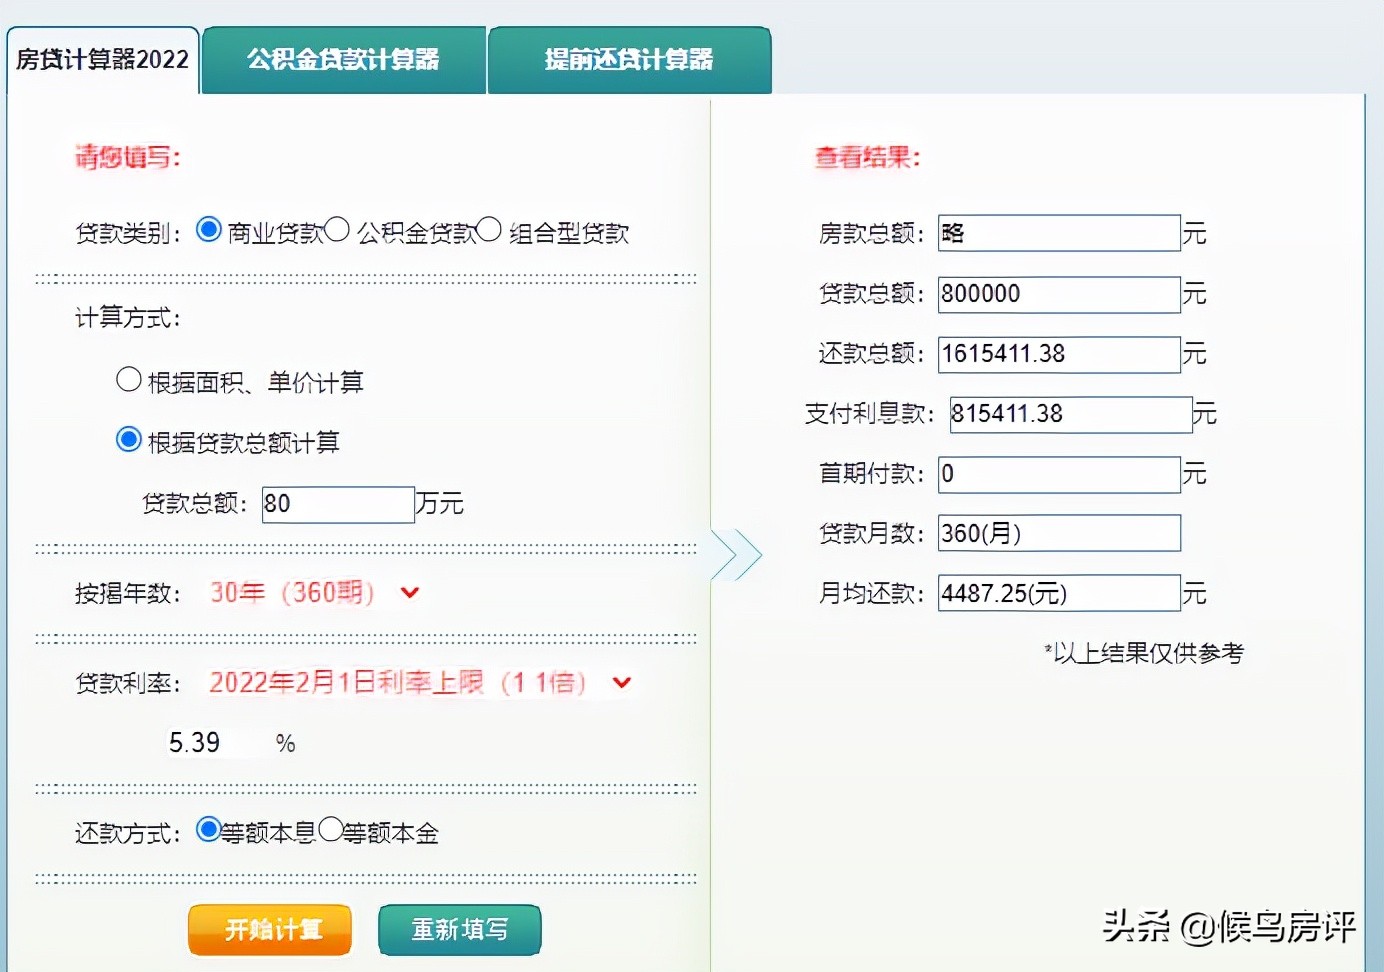Viewport: 1384px width, 972px height.
Task: Return to the 房贷计算器2022 tab
Action: point(101,60)
